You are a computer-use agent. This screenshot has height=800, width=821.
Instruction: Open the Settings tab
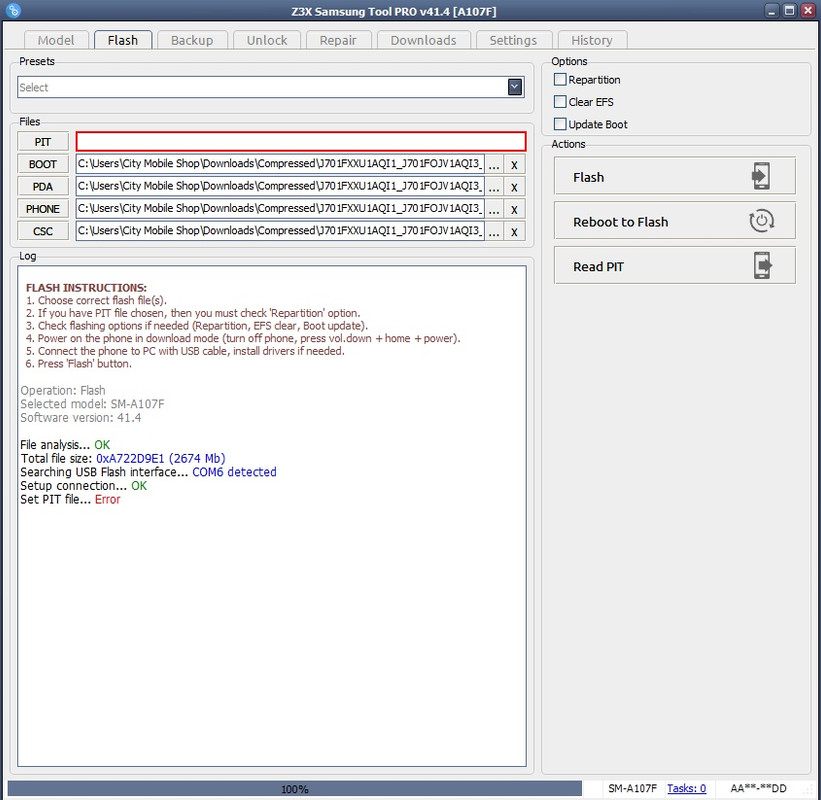click(x=513, y=40)
